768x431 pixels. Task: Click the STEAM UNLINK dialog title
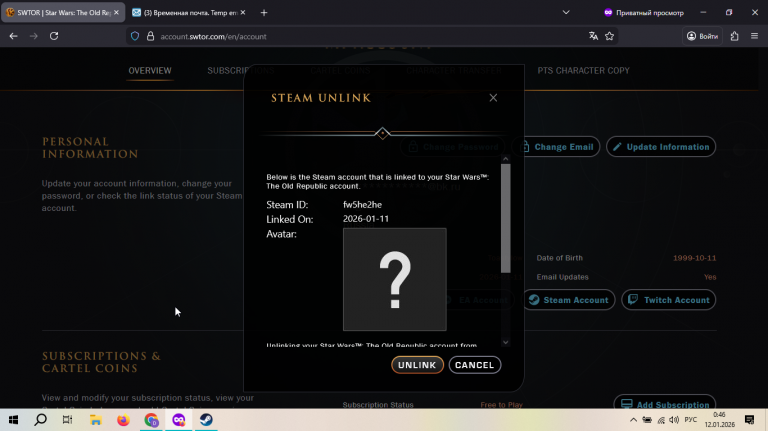tap(321, 98)
